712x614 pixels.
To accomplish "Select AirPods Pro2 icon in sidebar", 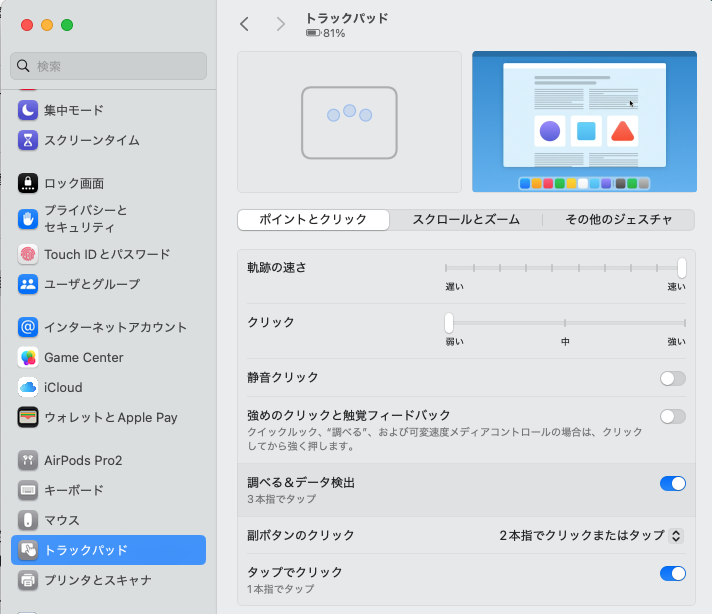I will click(x=28, y=460).
